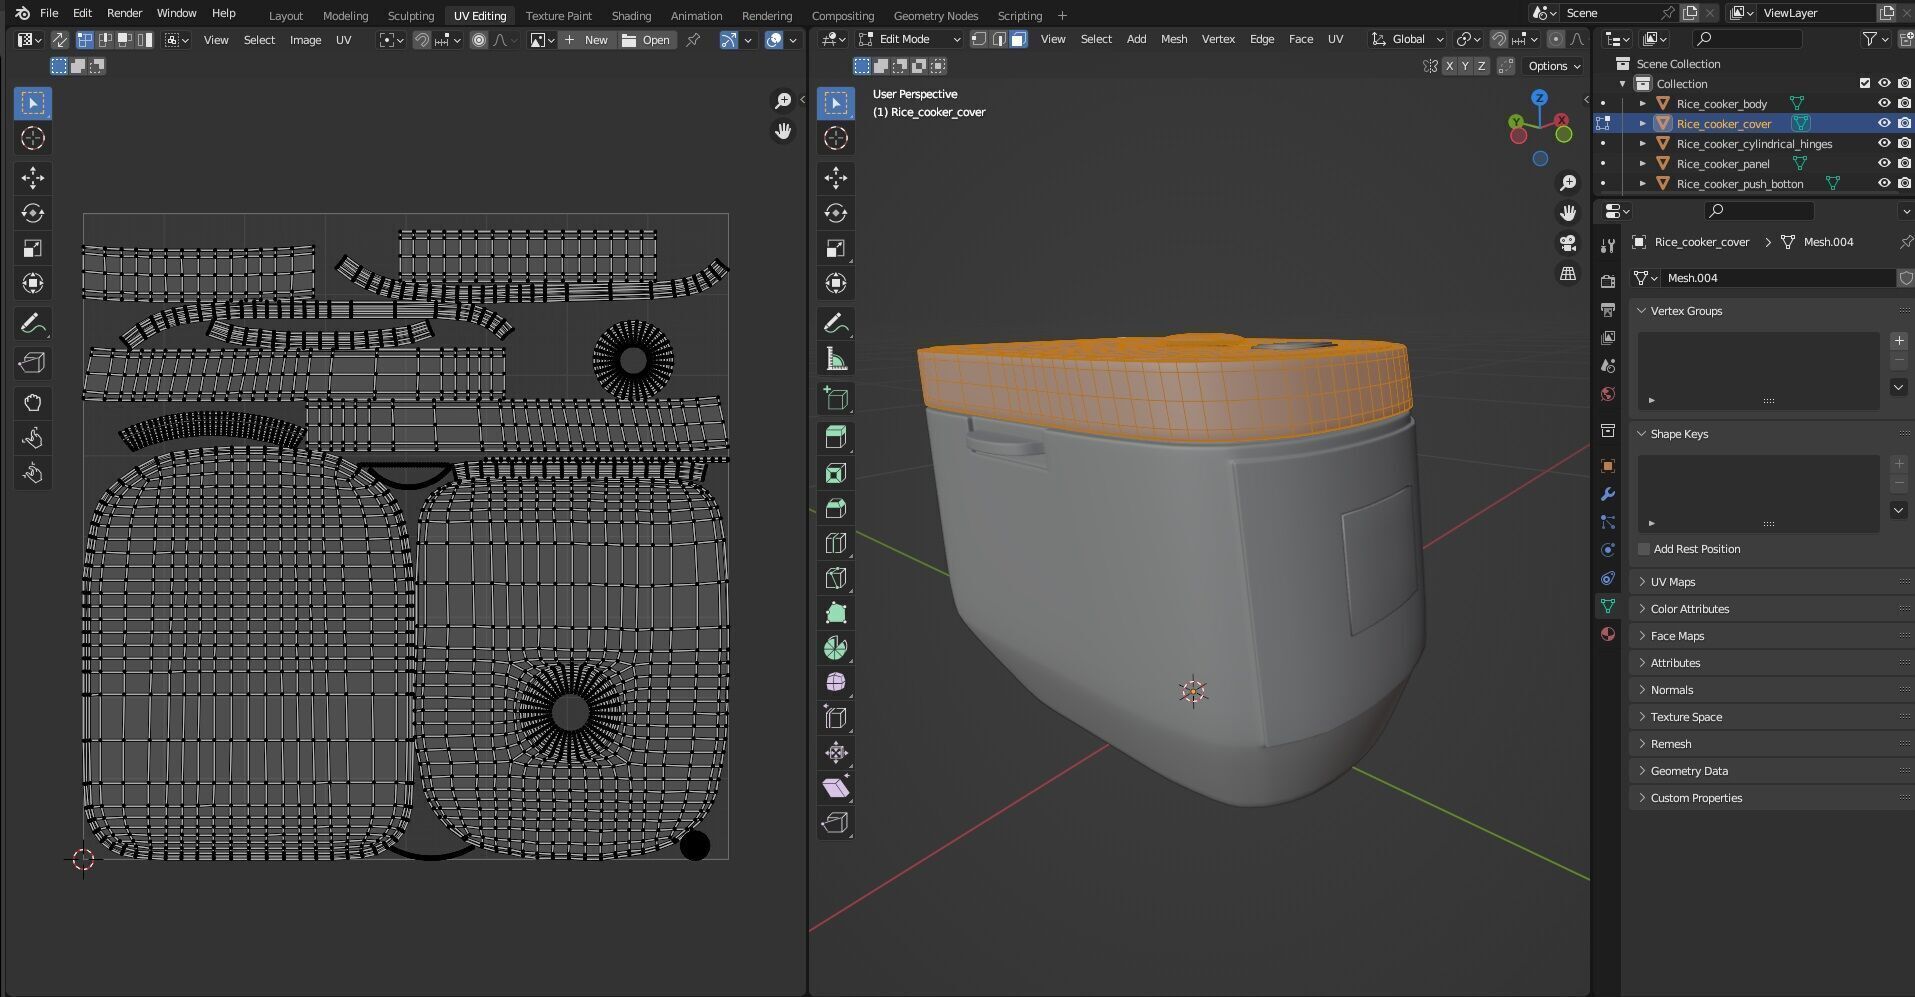Select the Shear tool
Screen dimensions: 1915x997
(836, 788)
